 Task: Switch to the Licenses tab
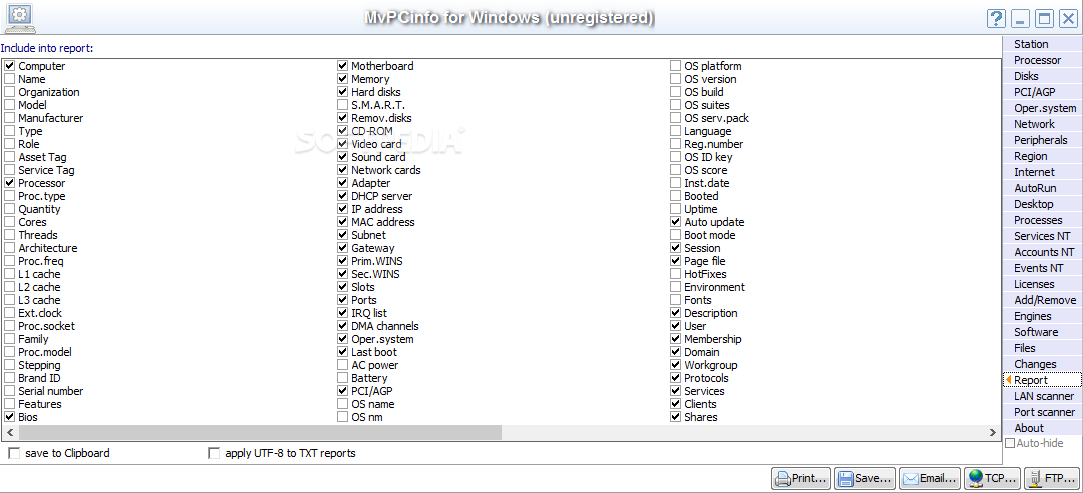(1042, 284)
